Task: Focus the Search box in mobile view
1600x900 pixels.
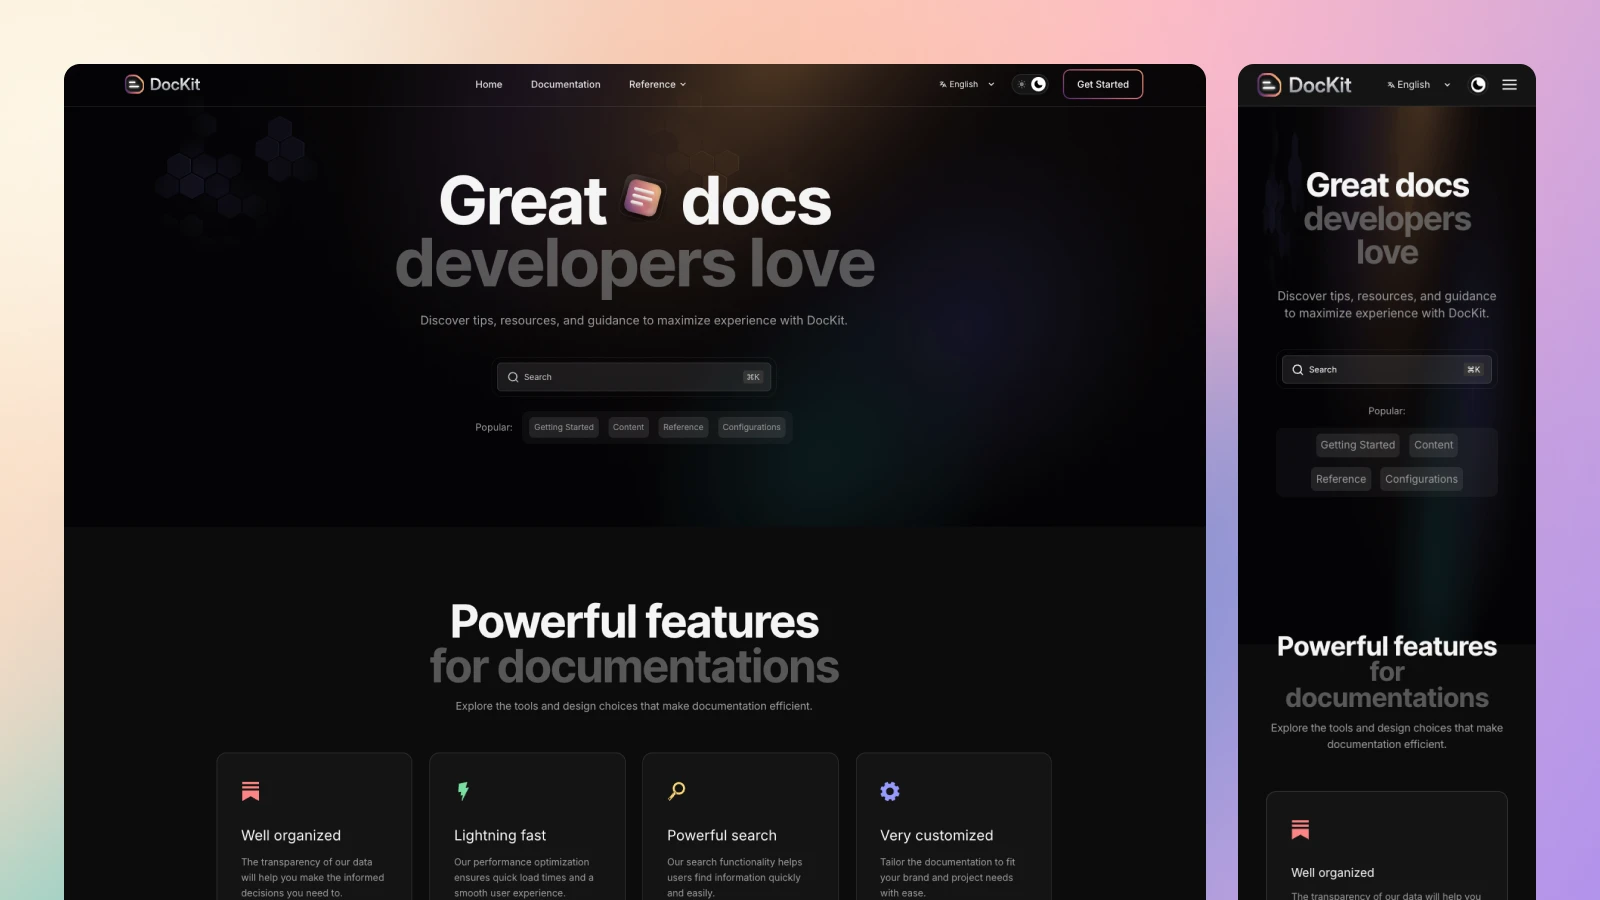Action: pos(1386,370)
